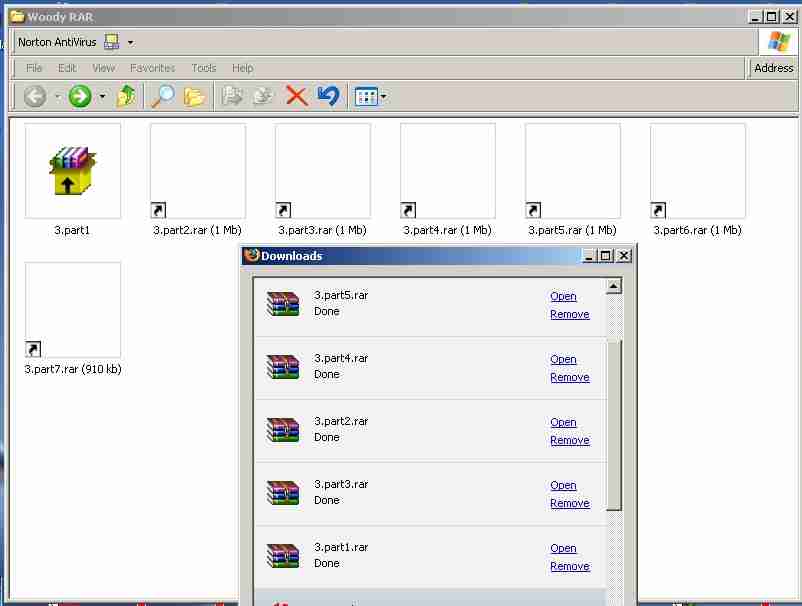The image size is (802, 606).
Task: Go up one folder level
Action: pyautogui.click(x=126, y=96)
